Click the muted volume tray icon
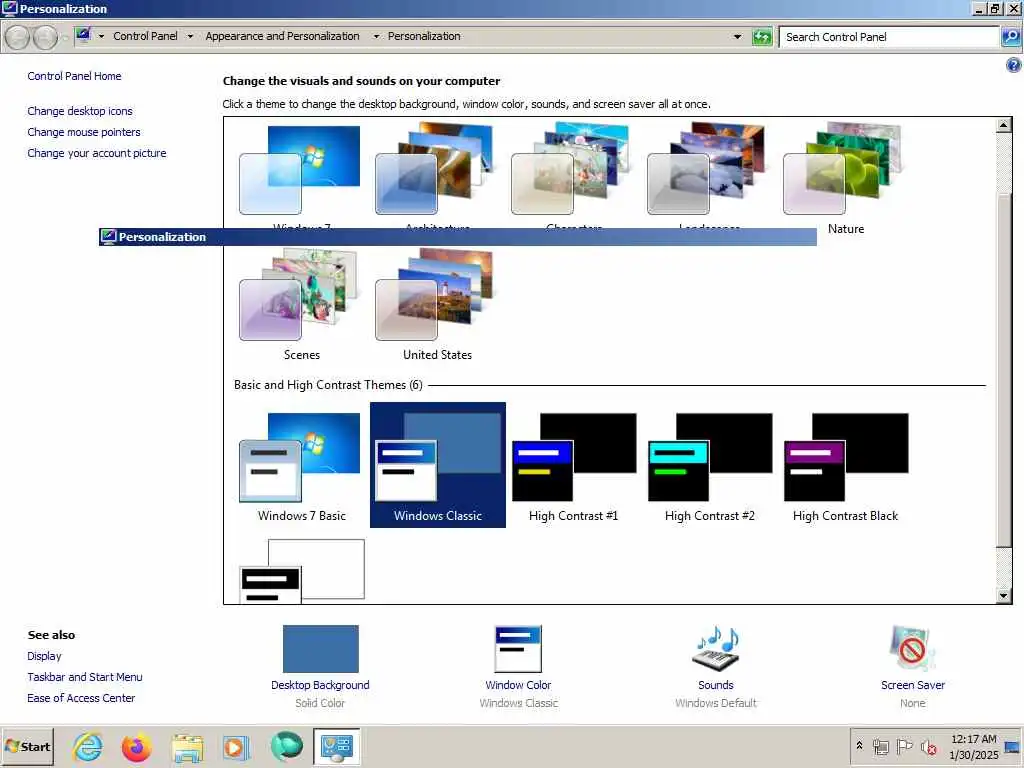The width and height of the screenshot is (1024, 768). click(x=929, y=746)
